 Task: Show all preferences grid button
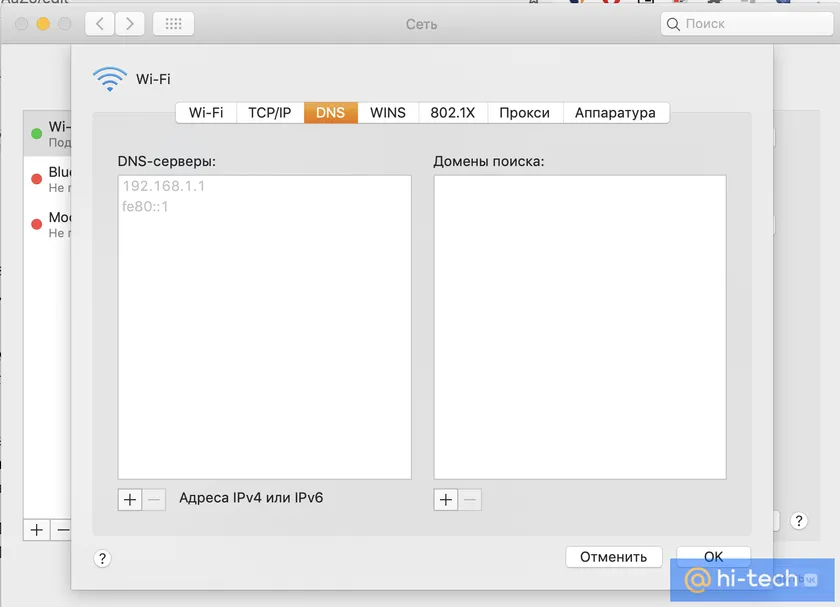coord(174,24)
